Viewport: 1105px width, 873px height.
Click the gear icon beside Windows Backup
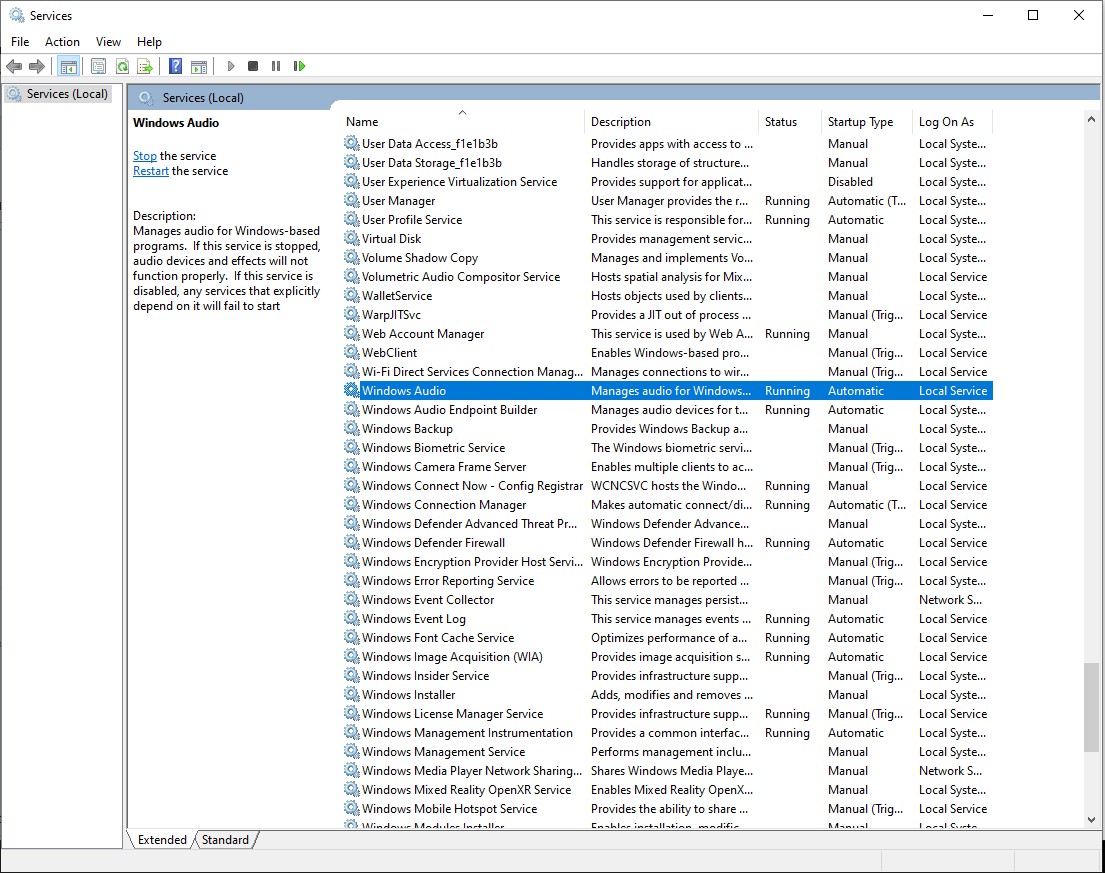(x=352, y=428)
